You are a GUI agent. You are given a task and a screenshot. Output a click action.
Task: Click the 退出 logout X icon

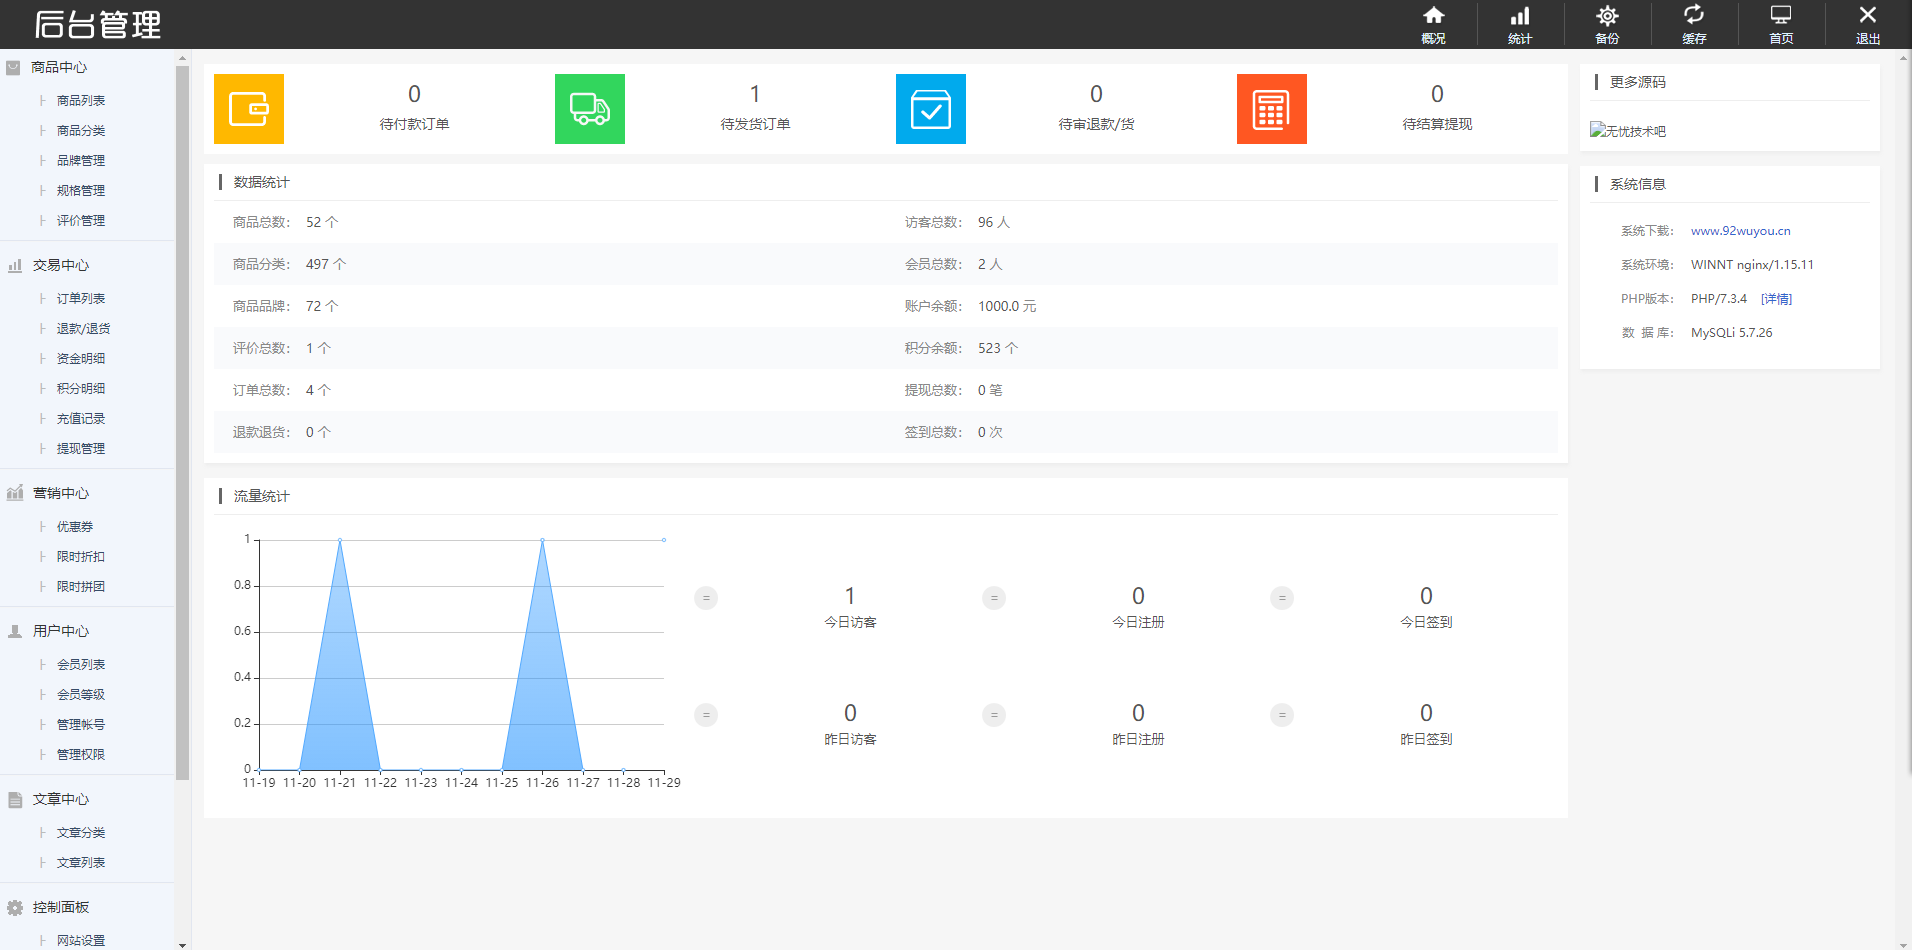tap(1867, 24)
